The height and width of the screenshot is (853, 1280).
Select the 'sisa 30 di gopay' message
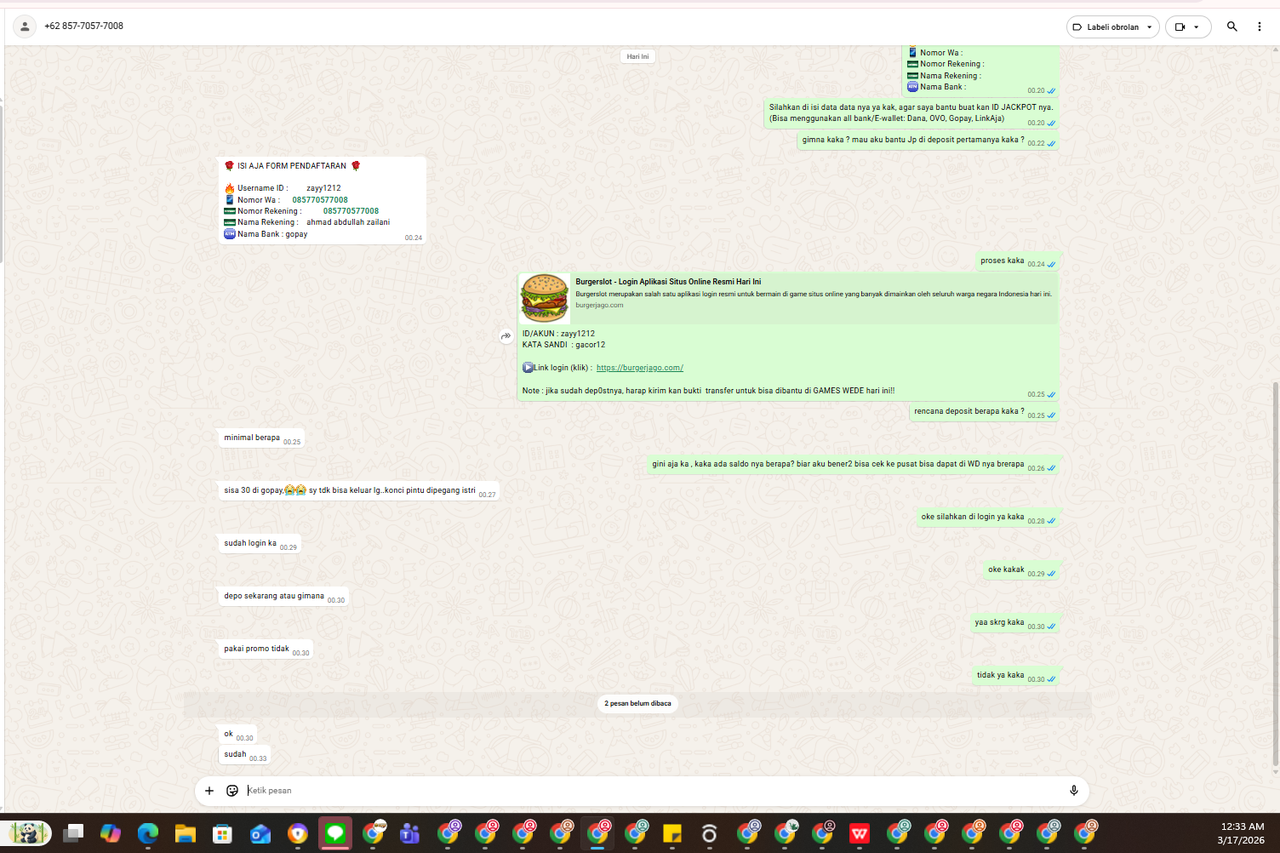click(359, 491)
